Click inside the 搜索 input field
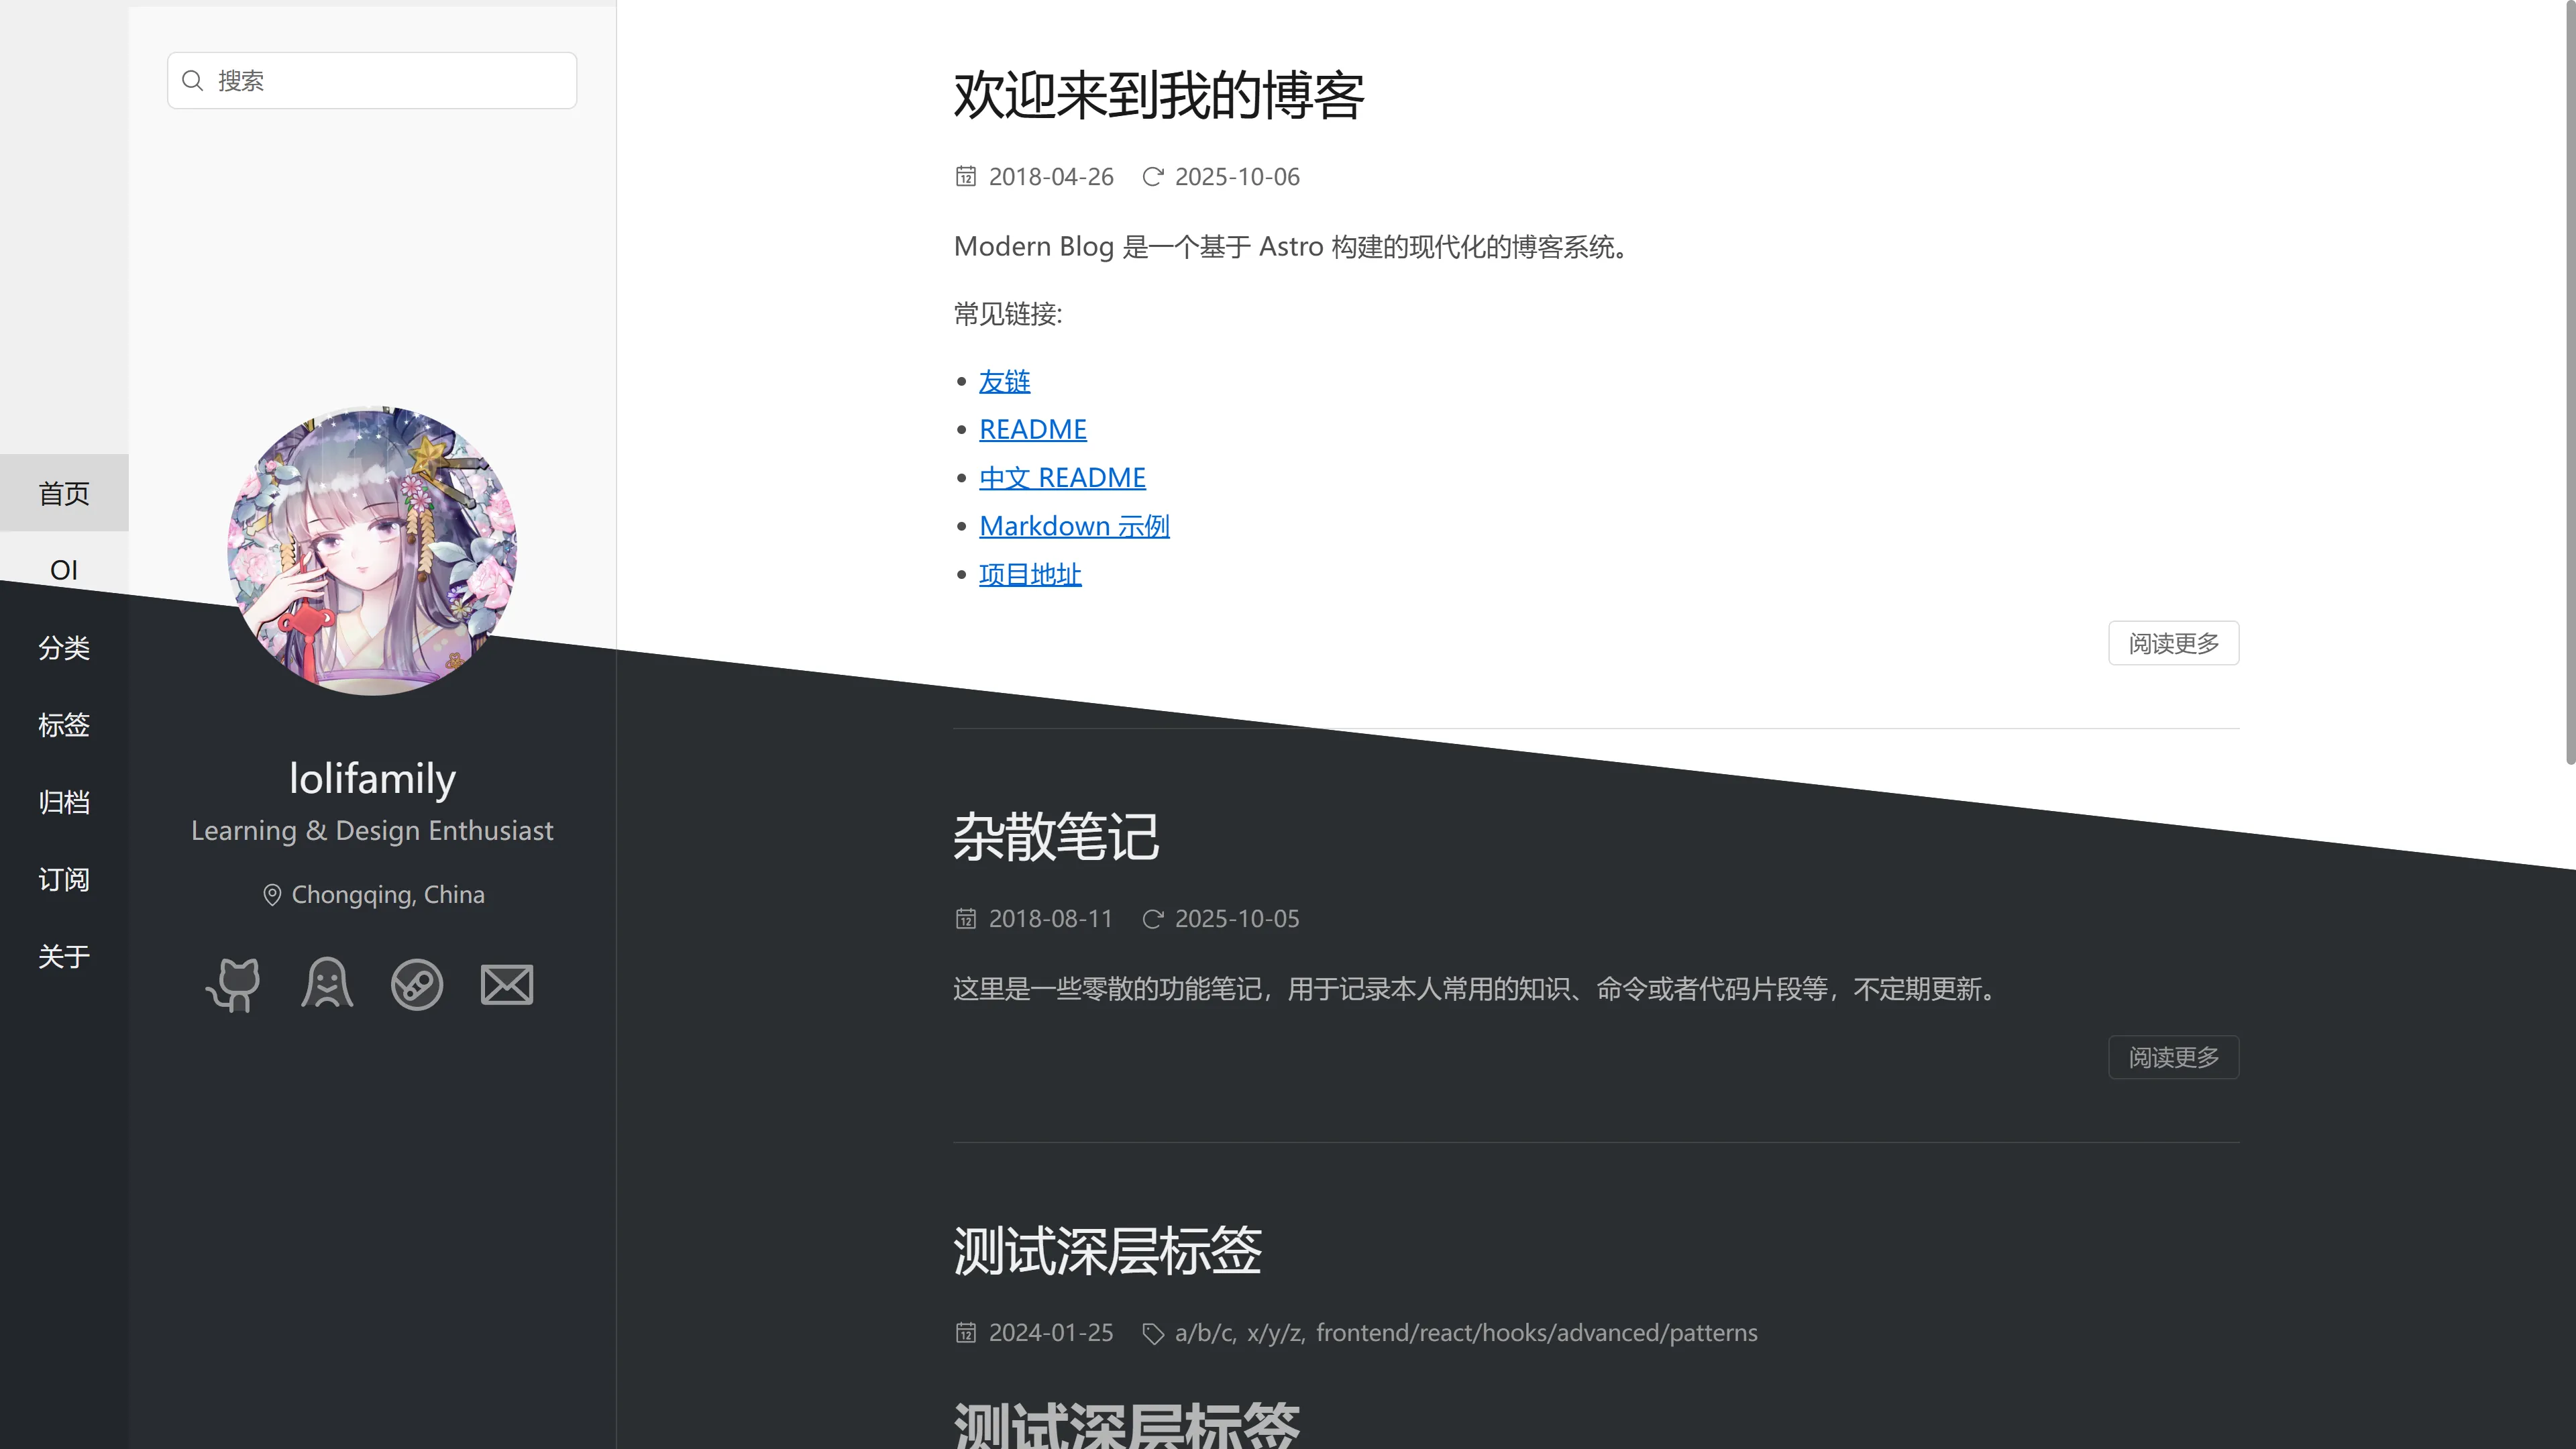Viewport: 2576px width, 1449px height. coord(370,80)
